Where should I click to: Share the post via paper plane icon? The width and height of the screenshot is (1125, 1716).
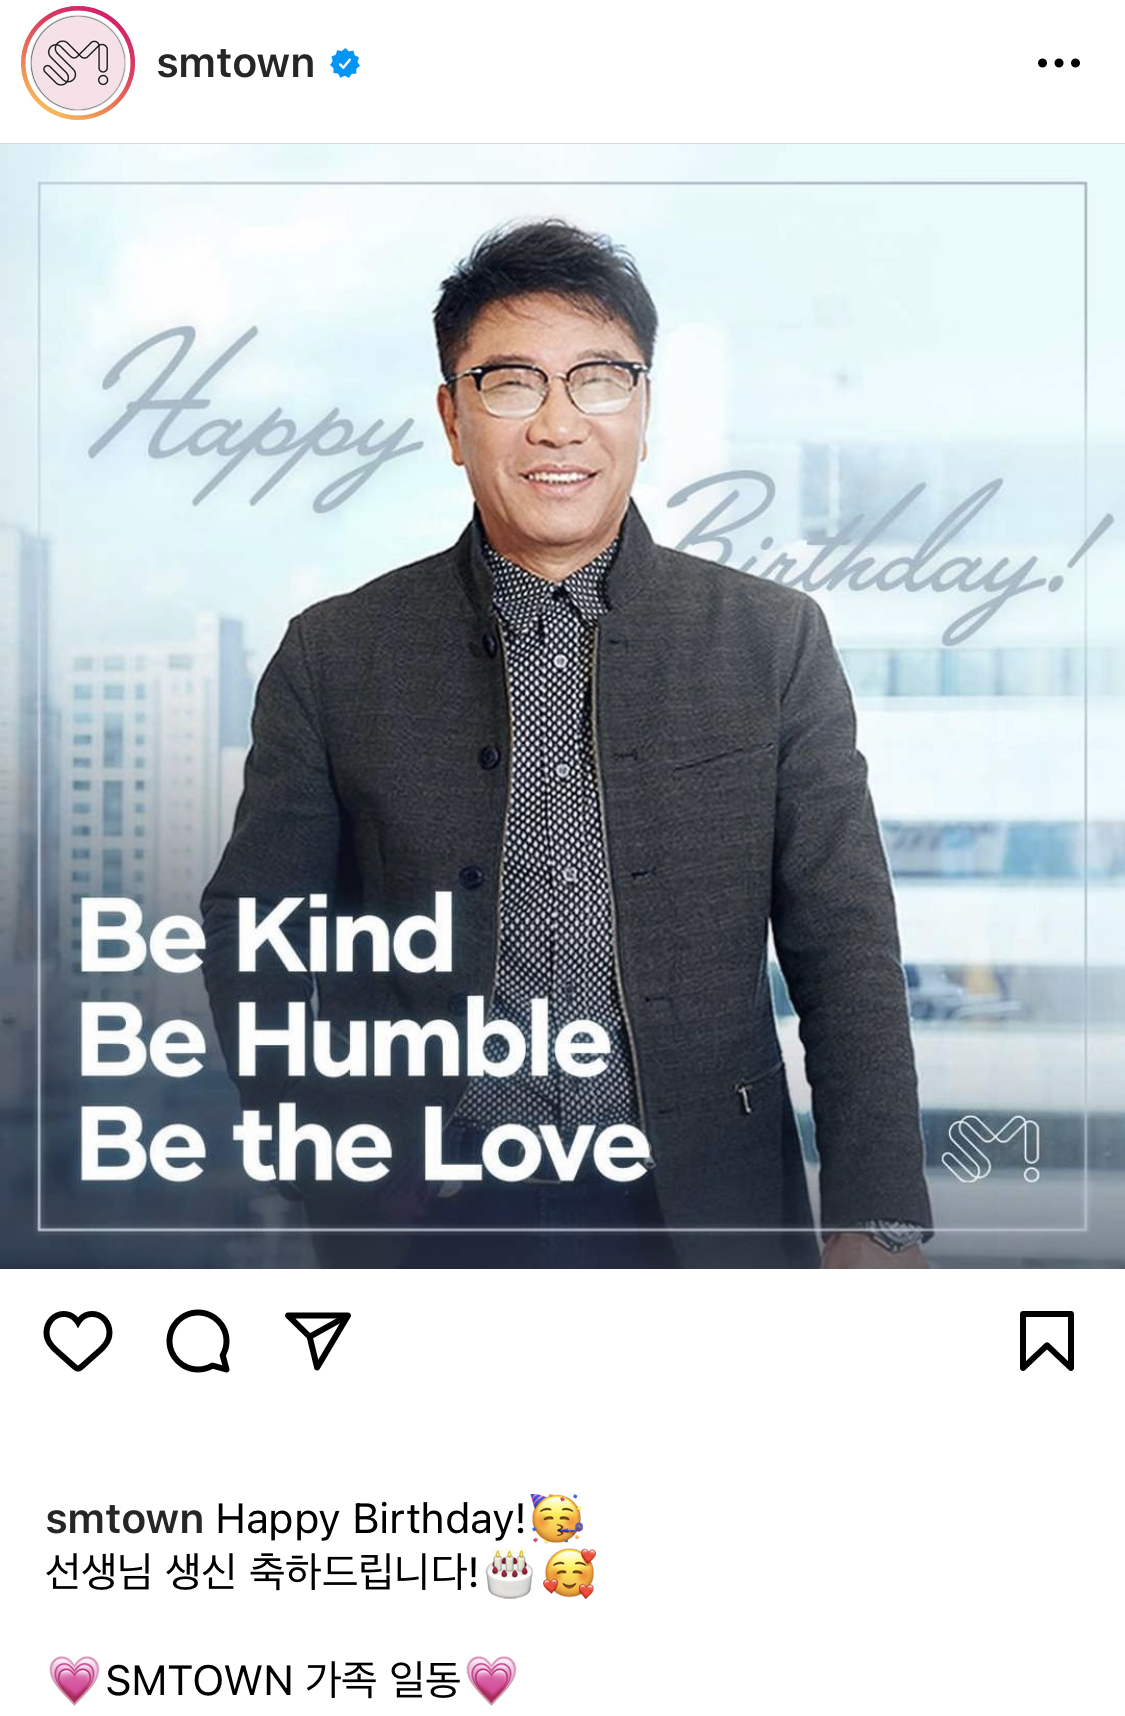[x=318, y=1340]
